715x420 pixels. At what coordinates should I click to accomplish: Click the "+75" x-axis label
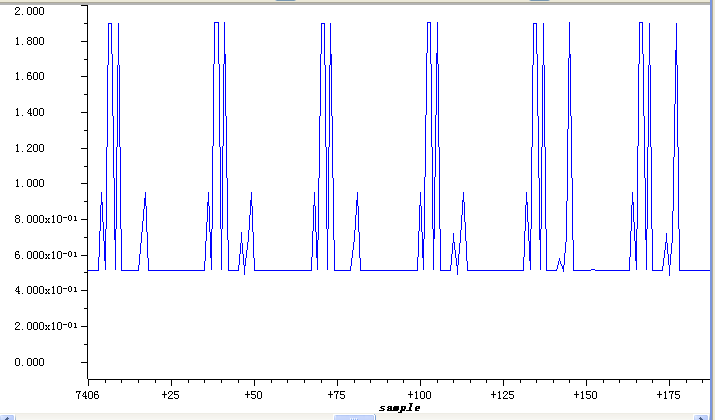336,395
